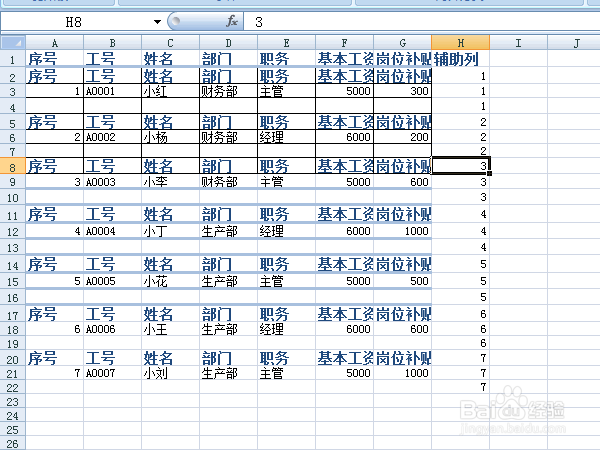The height and width of the screenshot is (450, 600).
Task: Click cell C15 containing 小花
Action: click(170, 281)
